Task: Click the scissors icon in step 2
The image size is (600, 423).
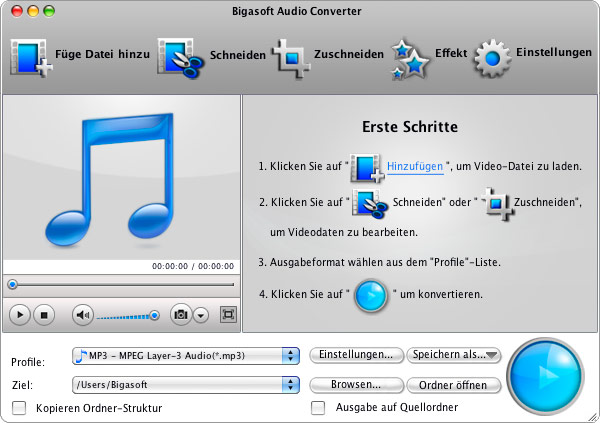Action: [370, 203]
